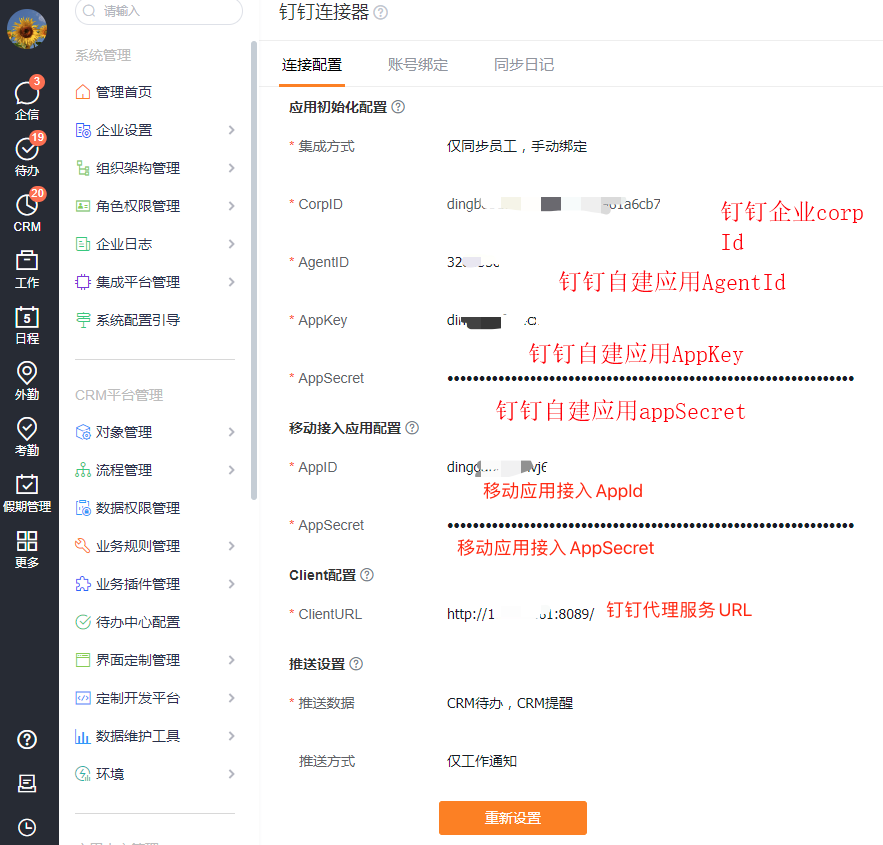
Task: Expand the 组织架构管理 menu arrow
Action: tap(231, 168)
